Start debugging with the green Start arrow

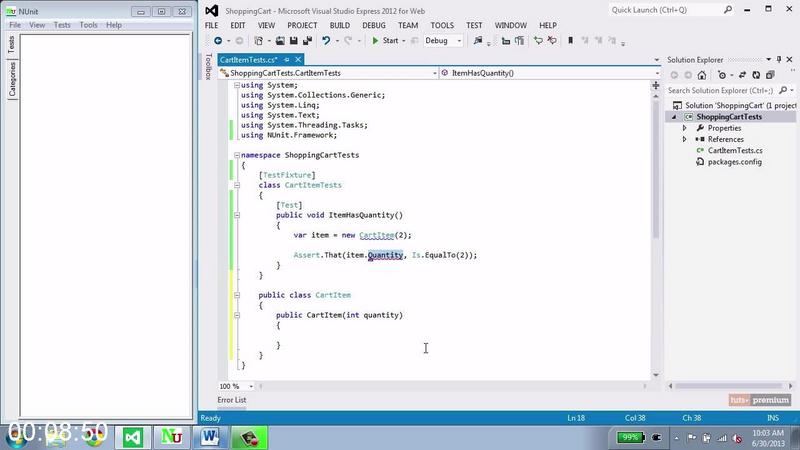(x=375, y=40)
